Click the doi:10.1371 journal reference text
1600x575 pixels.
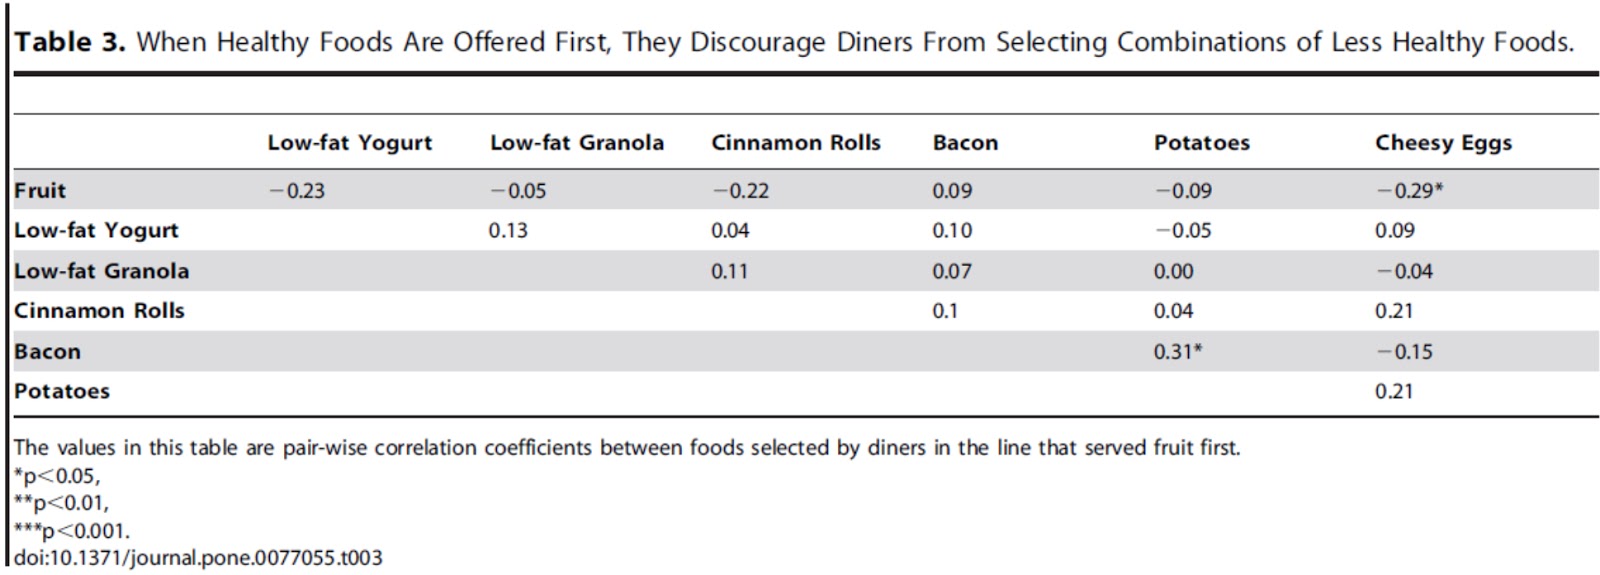pyautogui.click(x=198, y=558)
